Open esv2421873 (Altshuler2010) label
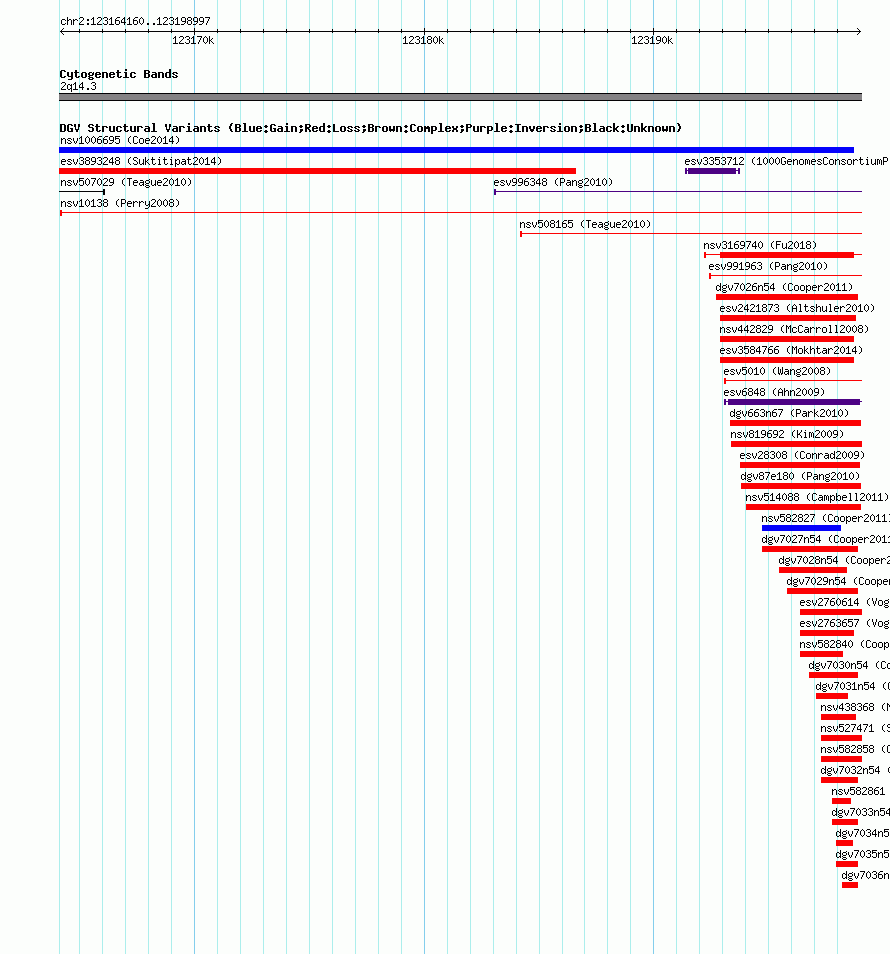Screen dimensions: 890x954 [797, 308]
